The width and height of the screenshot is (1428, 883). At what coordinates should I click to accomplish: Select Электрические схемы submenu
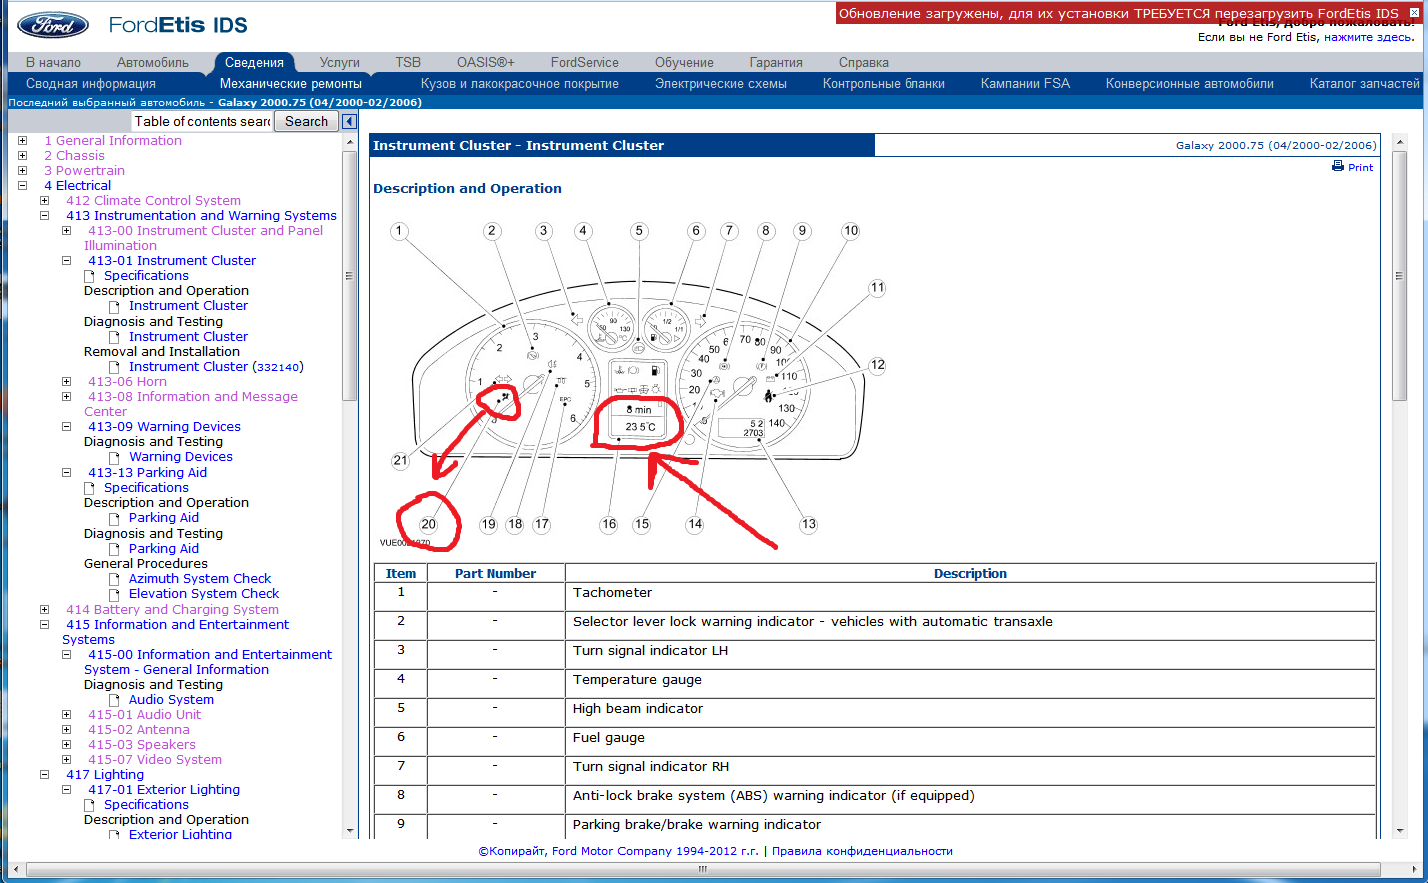pyautogui.click(x=721, y=84)
